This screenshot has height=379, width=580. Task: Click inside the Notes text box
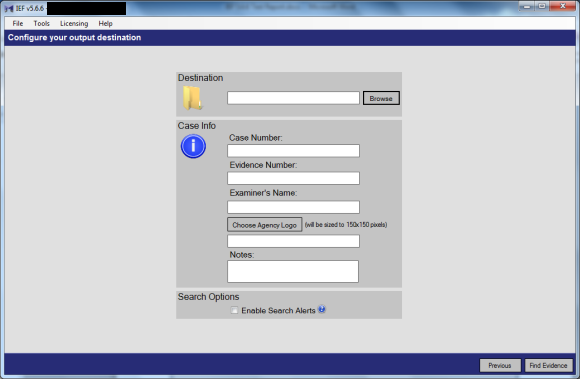[293, 271]
